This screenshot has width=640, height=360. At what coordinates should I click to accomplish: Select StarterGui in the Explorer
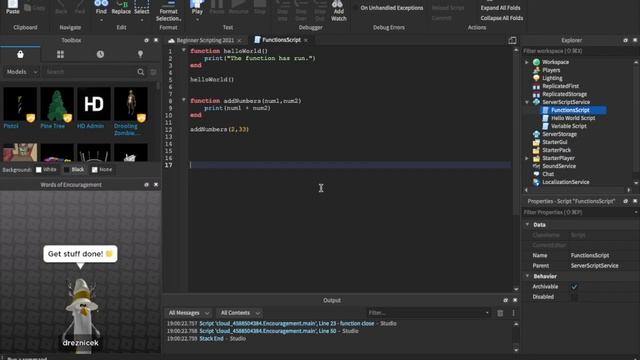[x=554, y=142]
